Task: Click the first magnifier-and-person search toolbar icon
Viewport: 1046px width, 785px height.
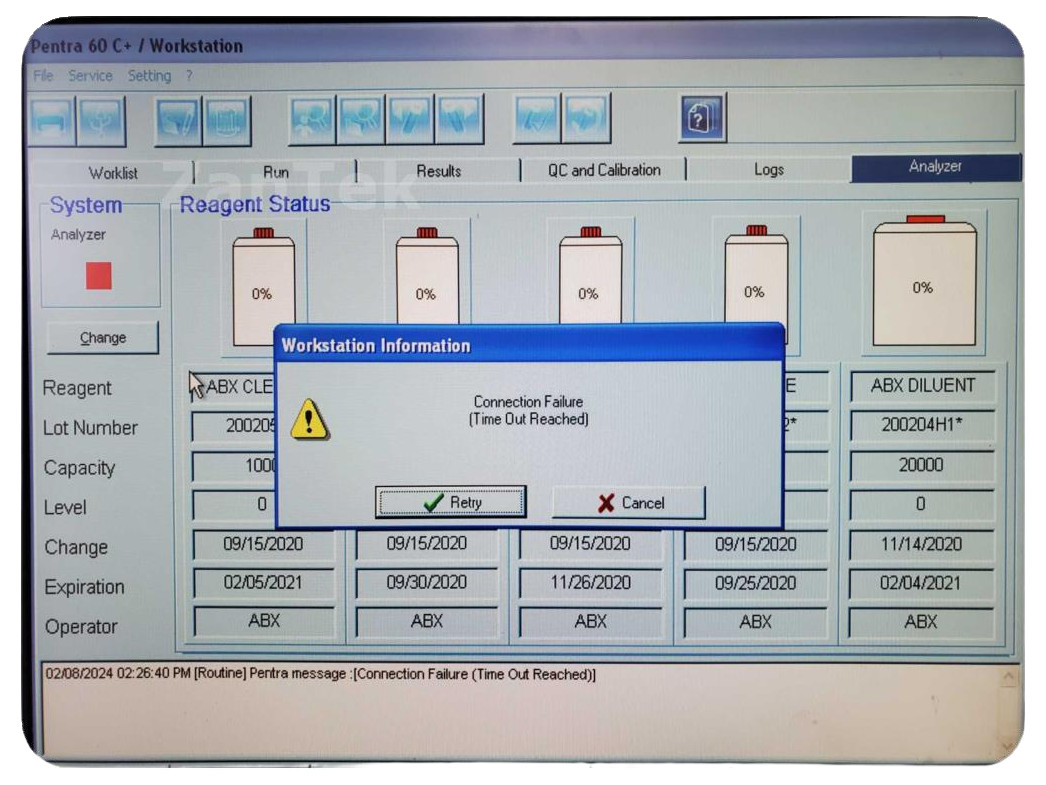Action: (x=312, y=119)
